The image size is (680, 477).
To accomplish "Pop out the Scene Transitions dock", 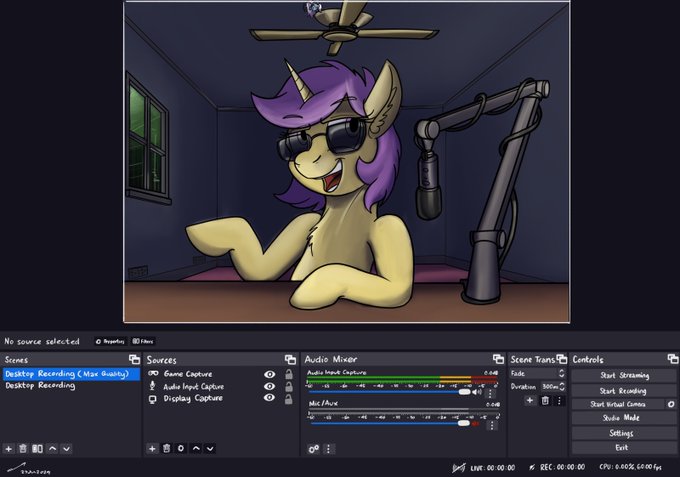I will tap(562, 359).
